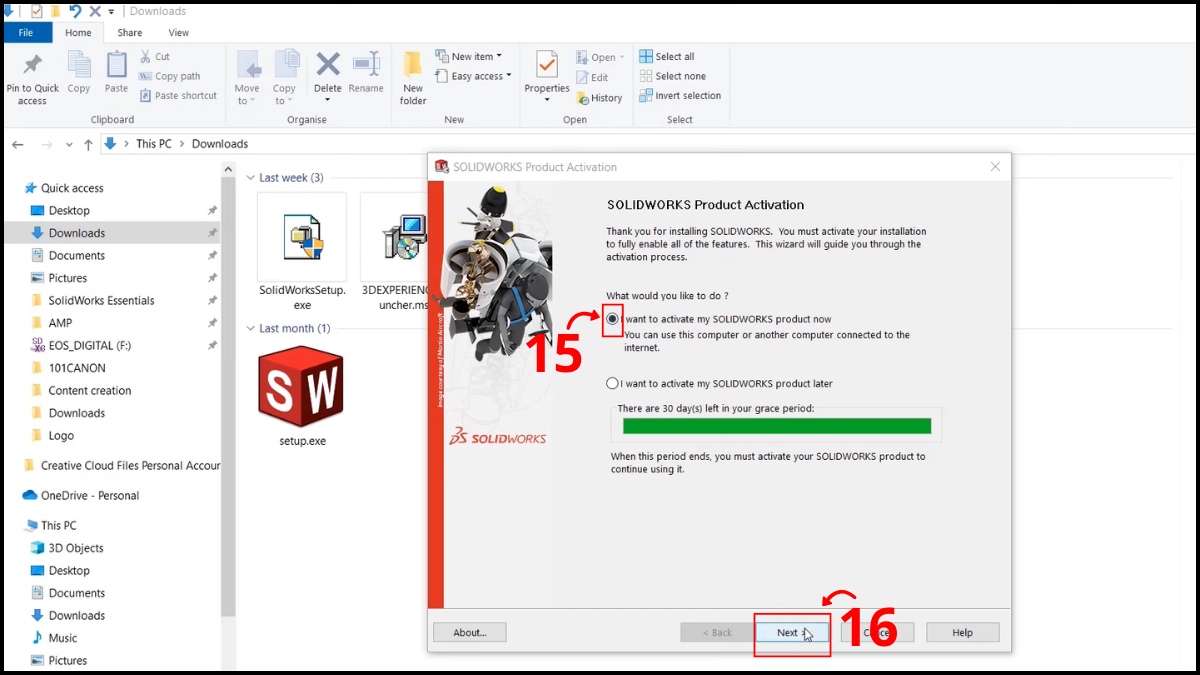
Task: Click the Move to icon
Action: pyautogui.click(x=248, y=65)
